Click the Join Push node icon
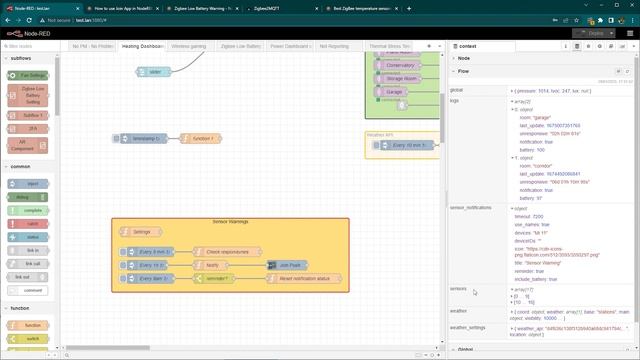640x360 pixels. 272,265
